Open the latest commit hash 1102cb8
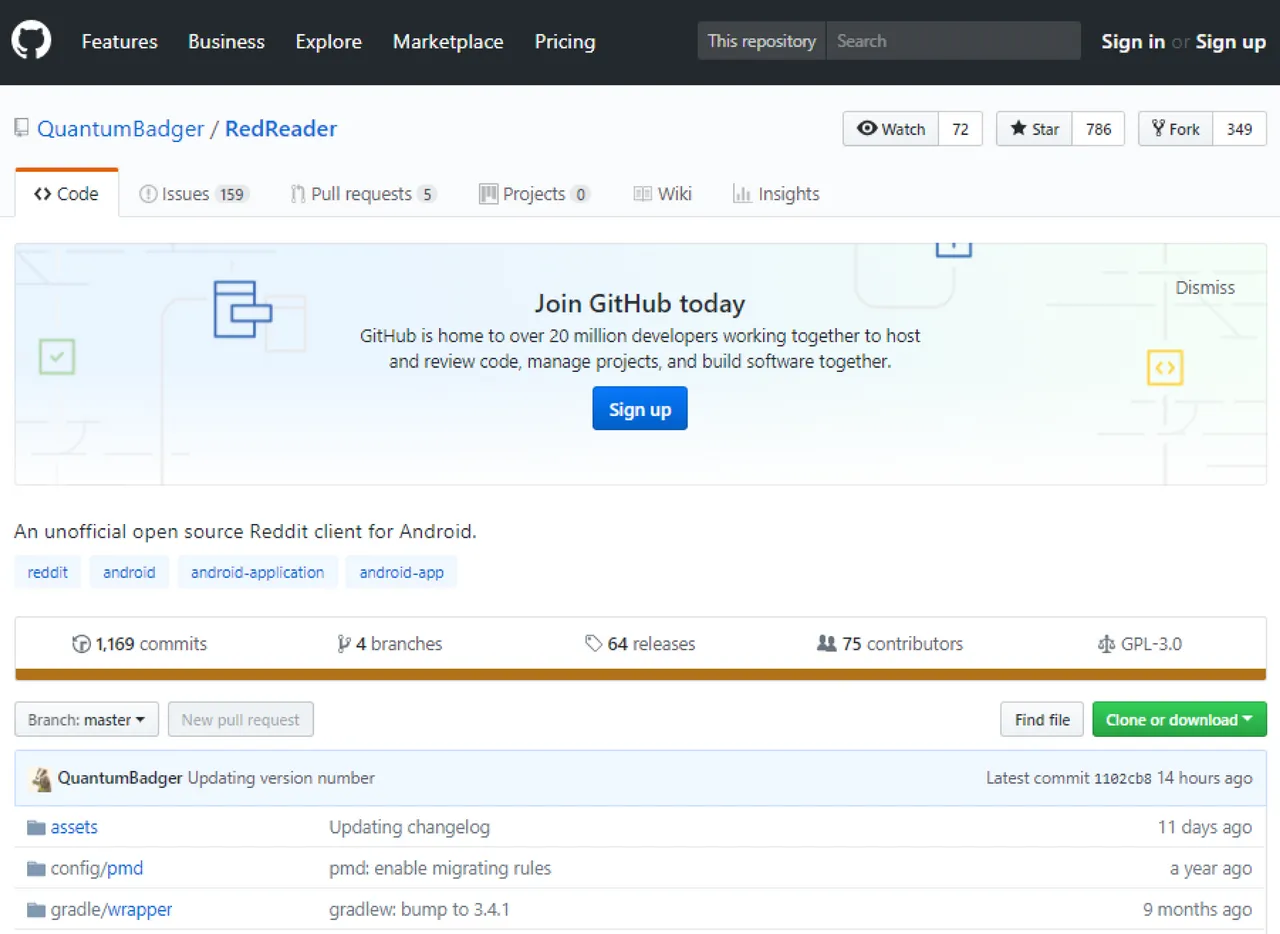The height and width of the screenshot is (934, 1280). pos(1123,779)
